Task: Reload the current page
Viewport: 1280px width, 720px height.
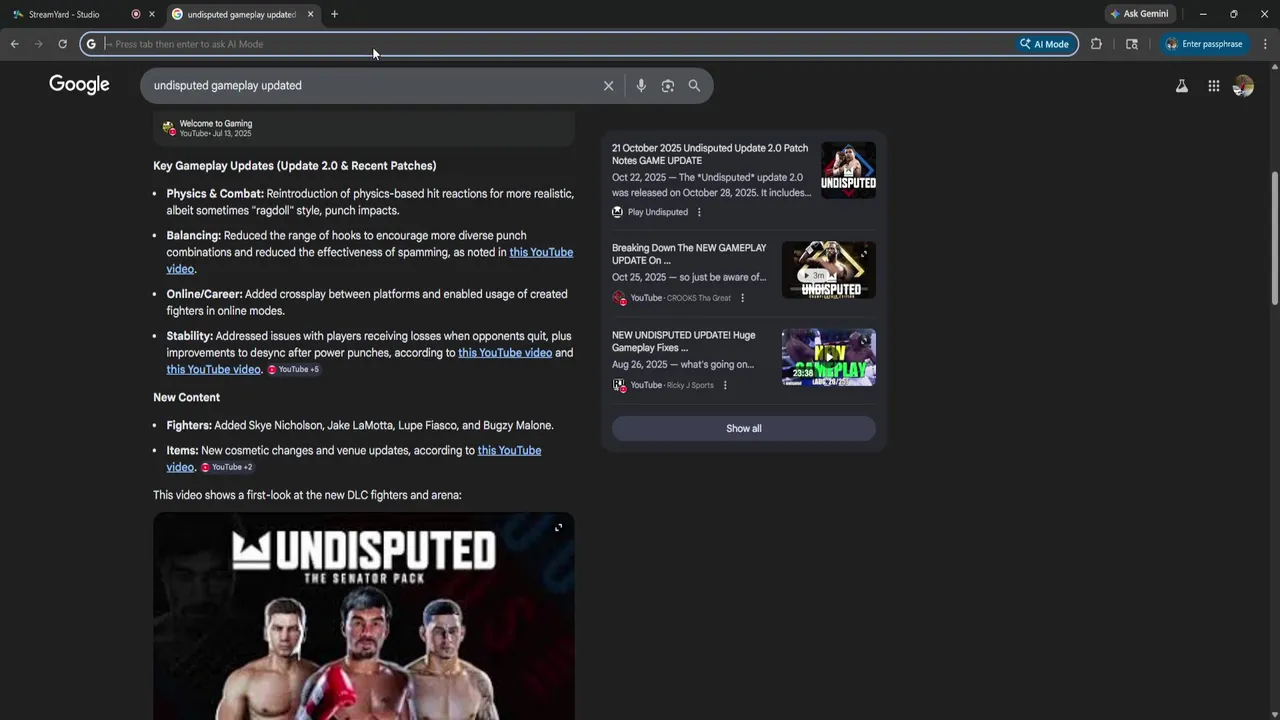Action: (62, 44)
